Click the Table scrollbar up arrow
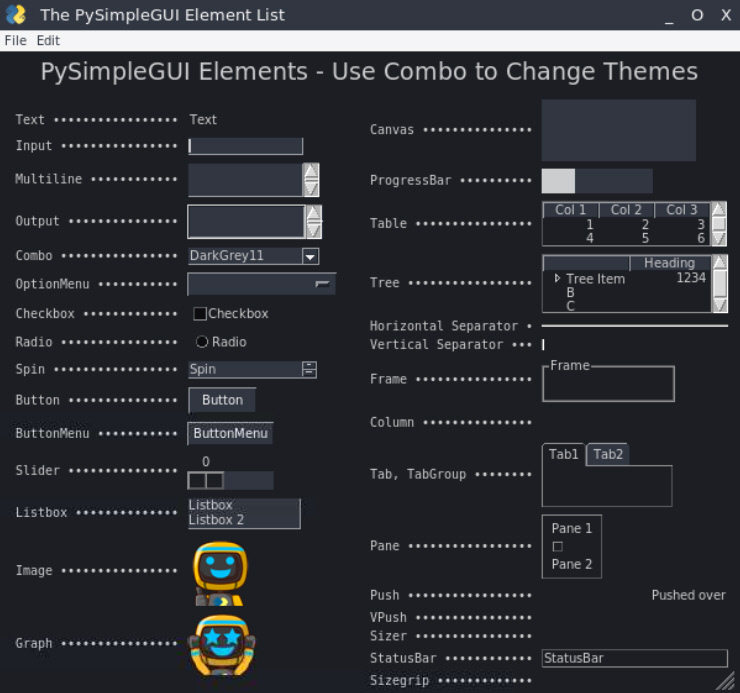740x693 pixels. pos(718,210)
